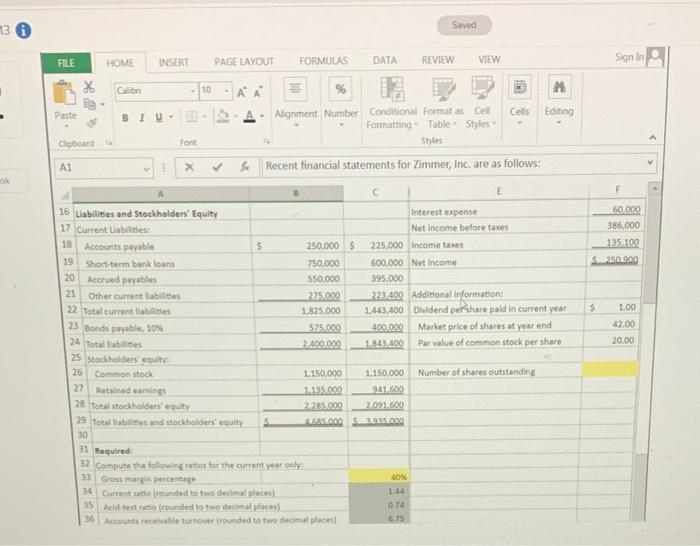Open Format as Table menu

tap(443, 102)
